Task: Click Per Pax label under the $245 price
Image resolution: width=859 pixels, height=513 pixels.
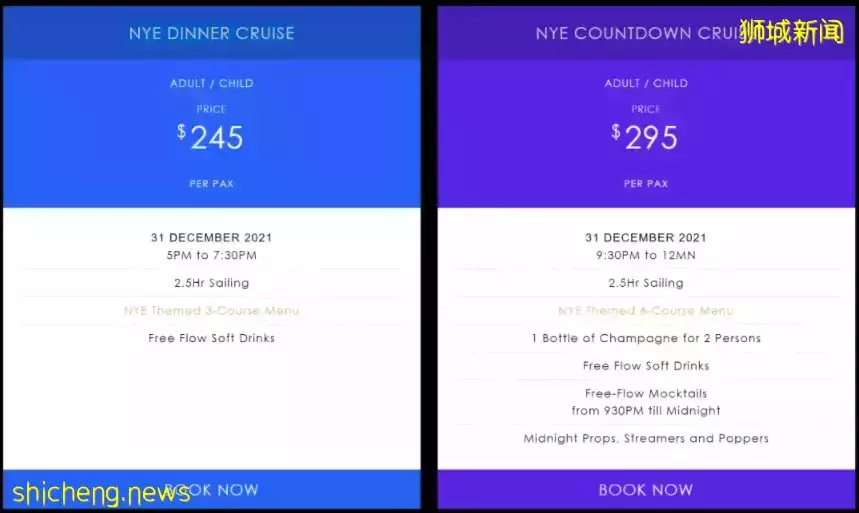Action: (211, 184)
